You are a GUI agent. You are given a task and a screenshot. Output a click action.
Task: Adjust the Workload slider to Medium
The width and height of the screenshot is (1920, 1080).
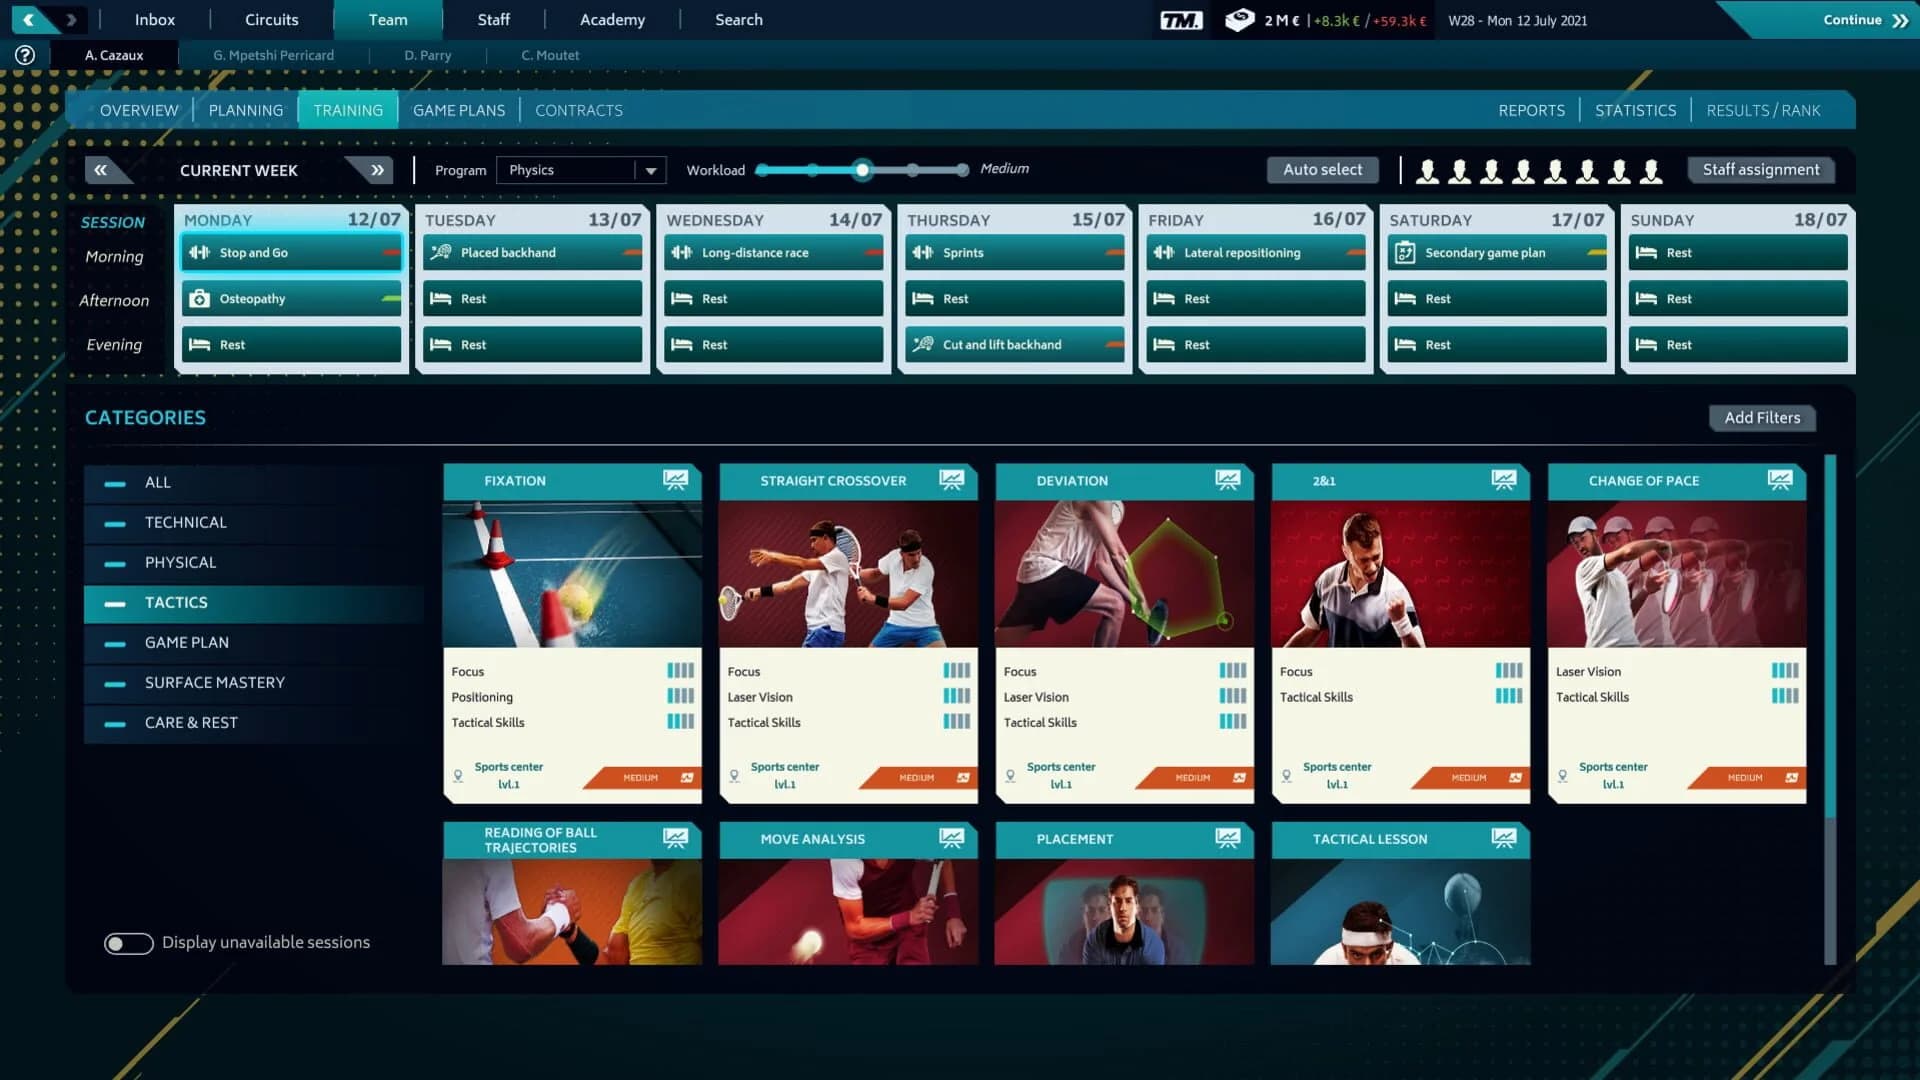coord(863,170)
